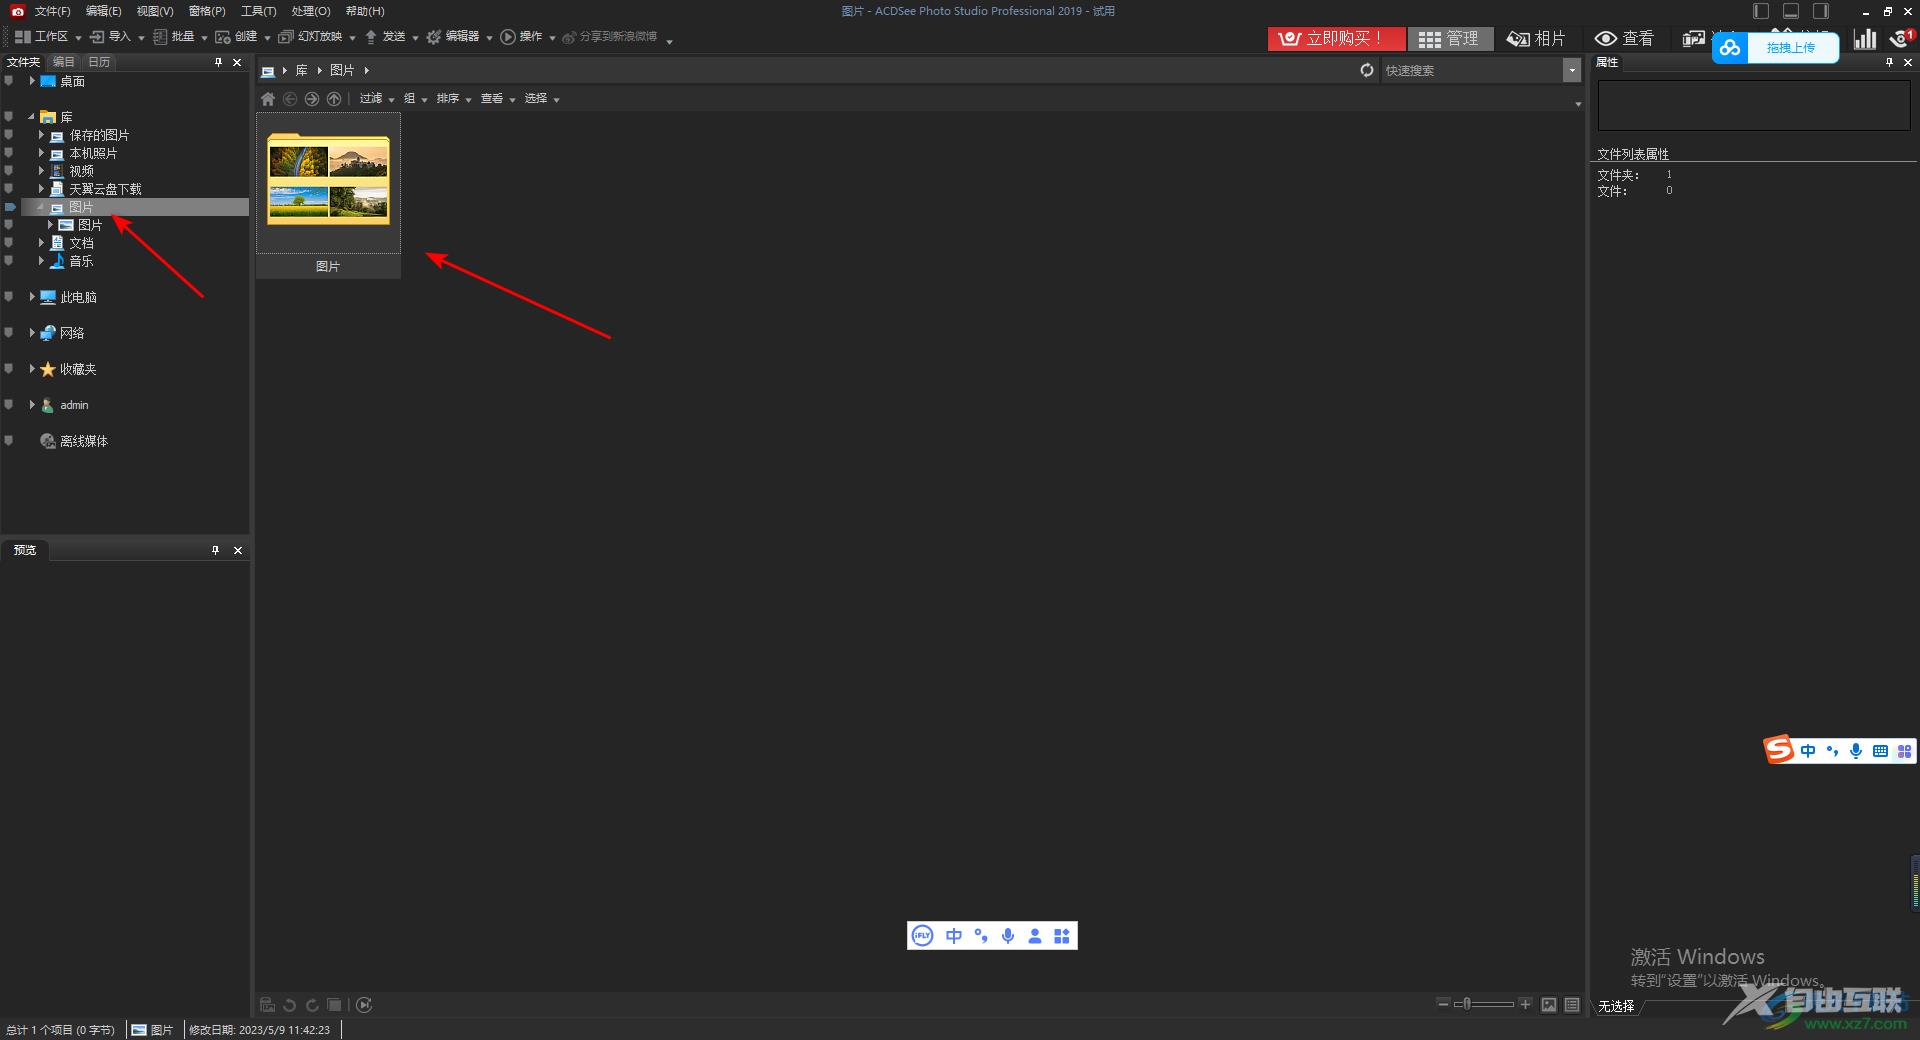
Task: Open the 文件(F) menu
Action: (52, 11)
